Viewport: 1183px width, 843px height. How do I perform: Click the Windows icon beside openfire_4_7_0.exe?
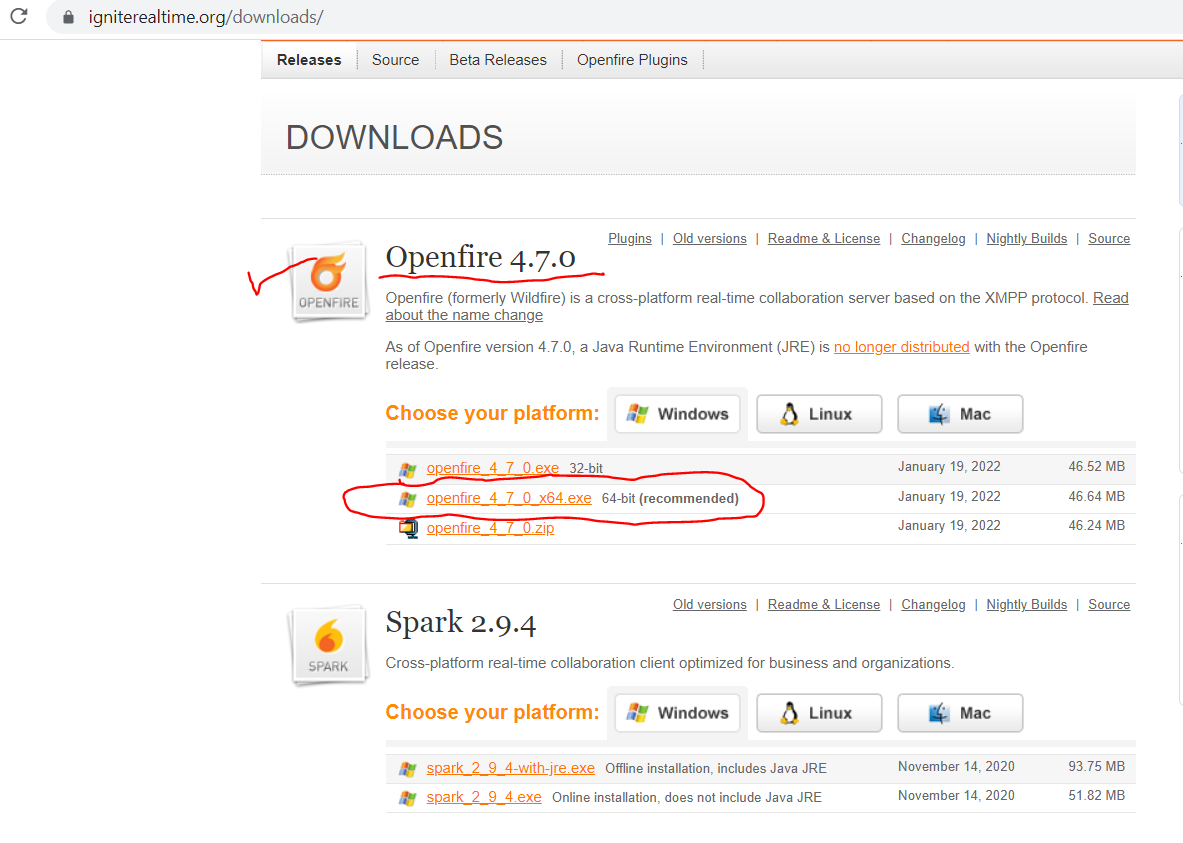coord(408,469)
